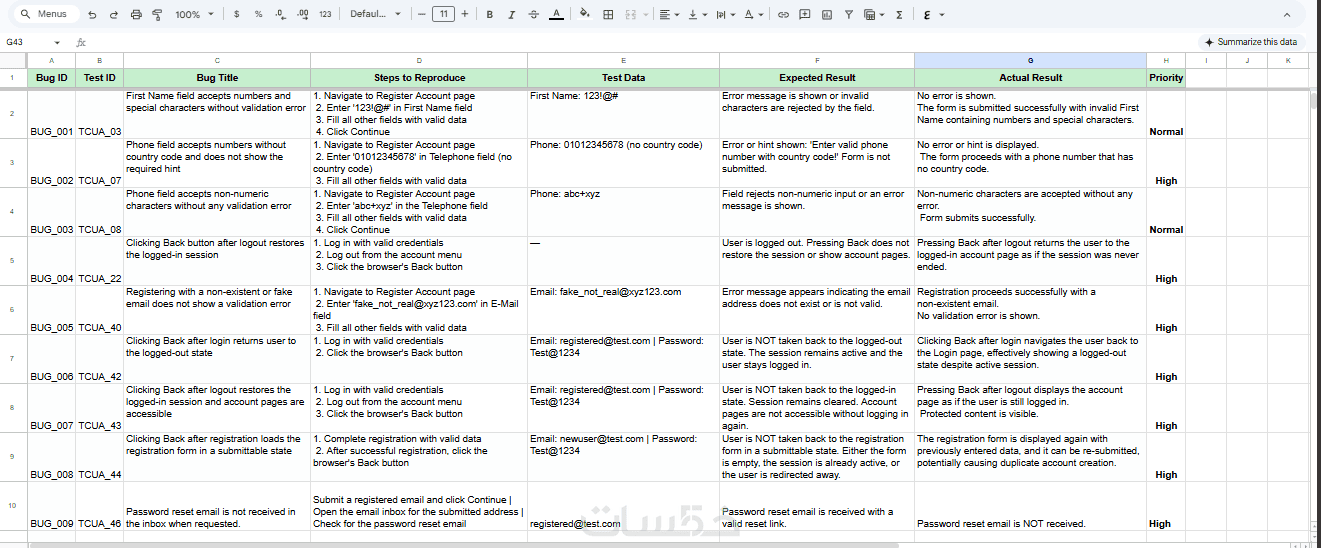This screenshot has width=1321, height=548.
Task: Select 'Password reset email is NOT received.' cell
Action: click(1030, 506)
